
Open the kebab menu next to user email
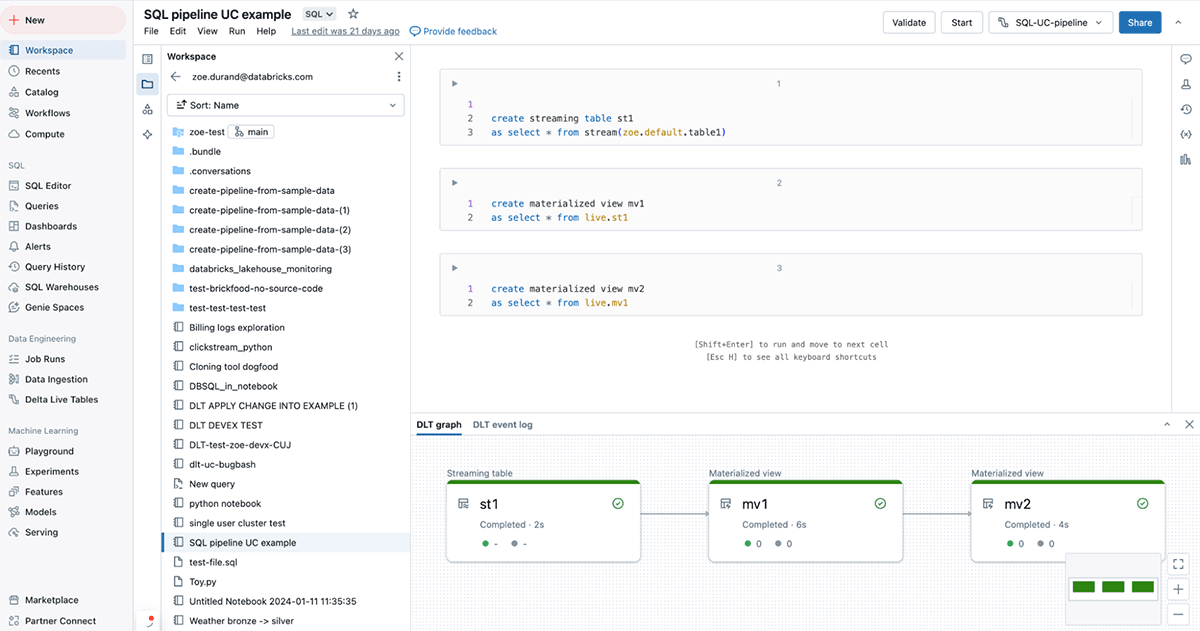point(399,77)
